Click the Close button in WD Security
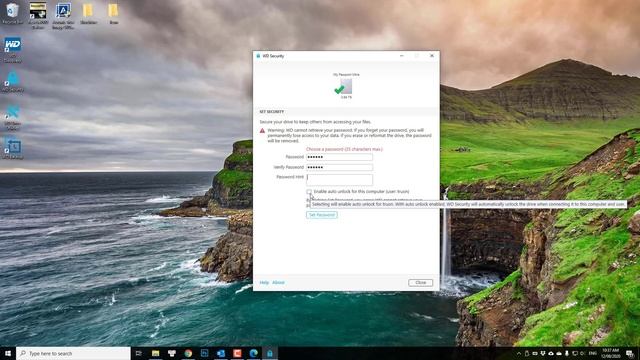This screenshot has height=360, width=640. pos(420,282)
